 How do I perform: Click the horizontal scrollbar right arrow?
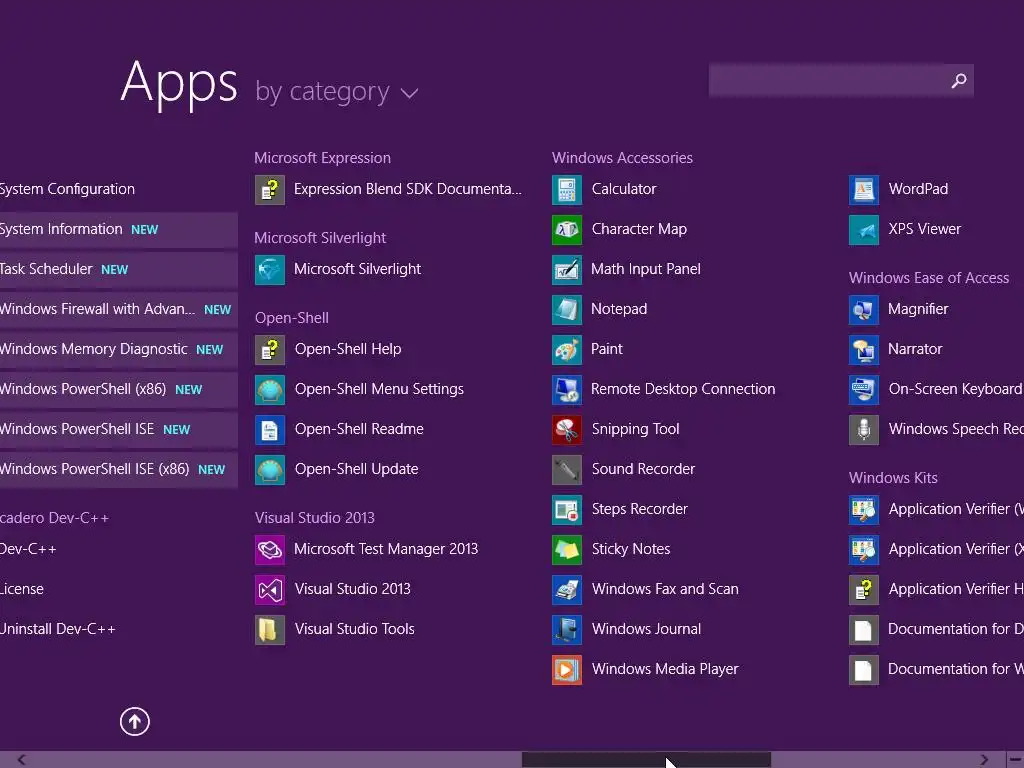[984, 760]
